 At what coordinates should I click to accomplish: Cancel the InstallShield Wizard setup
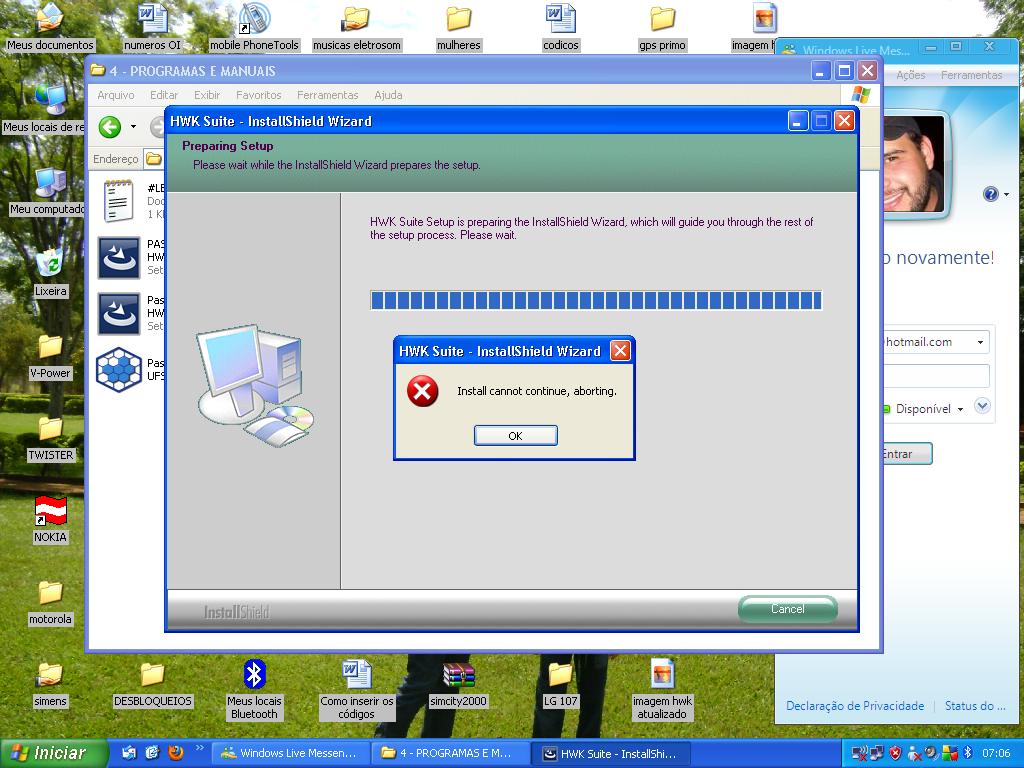click(788, 609)
